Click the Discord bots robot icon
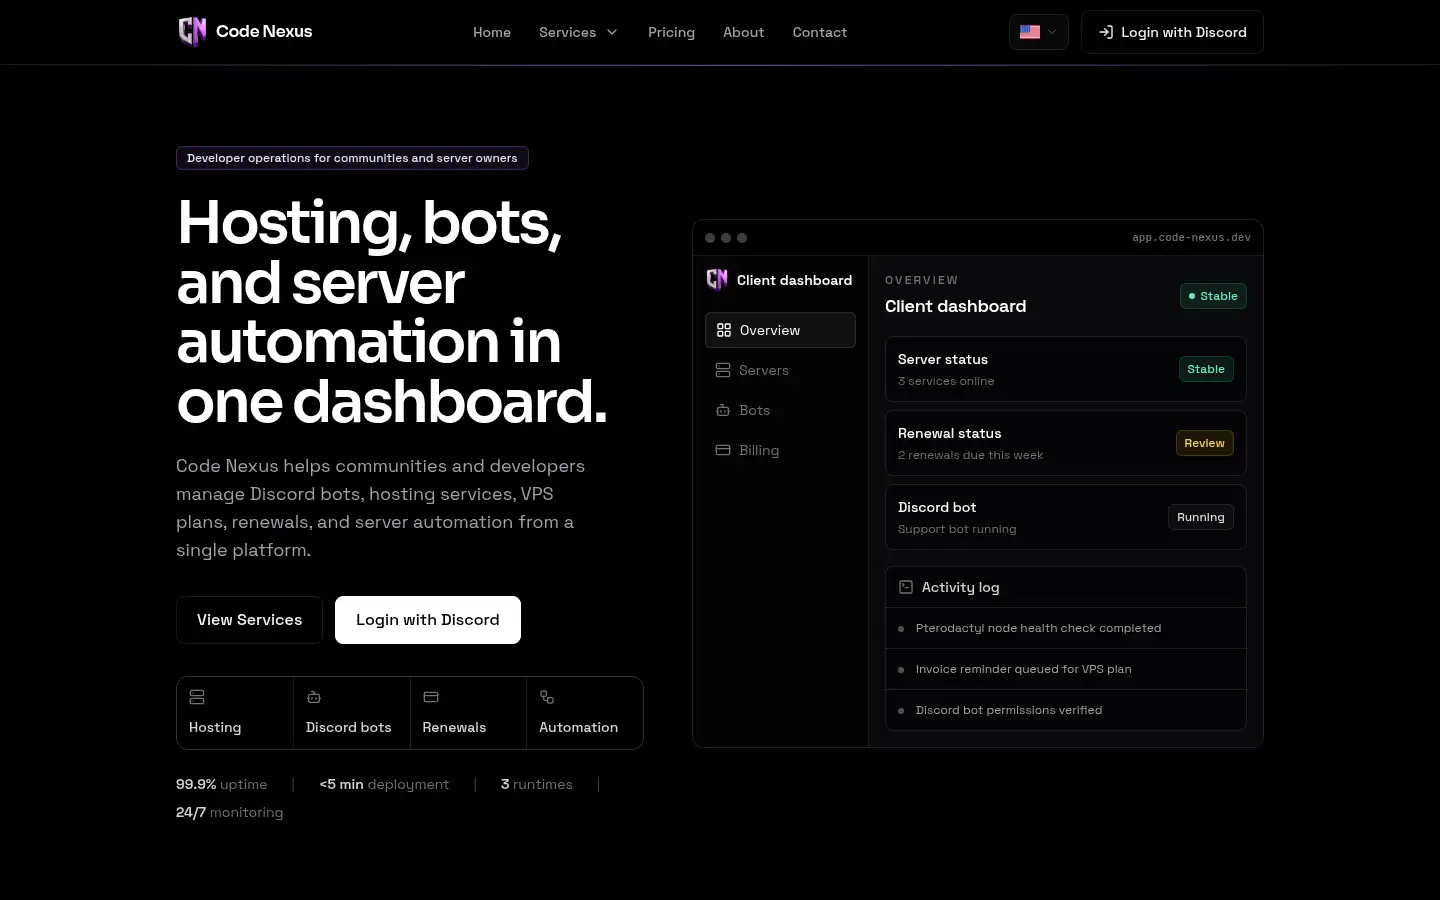Viewport: 1440px width, 900px height. click(x=314, y=697)
